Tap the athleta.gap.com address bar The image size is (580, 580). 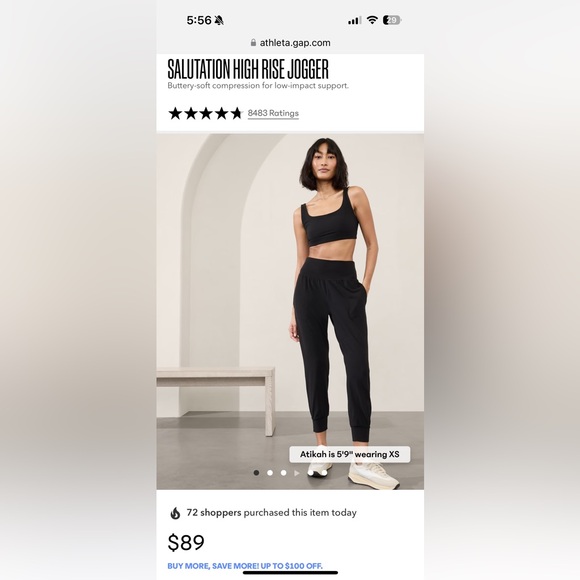(x=290, y=43)
